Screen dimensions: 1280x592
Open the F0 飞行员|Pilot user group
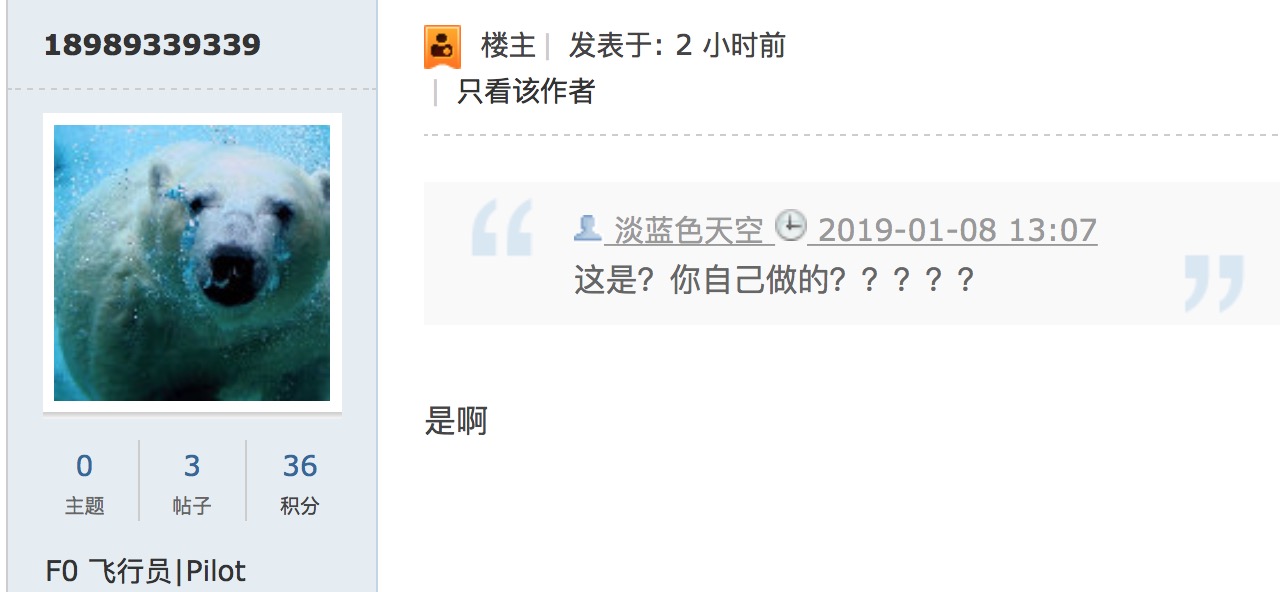tap(146, 572)
